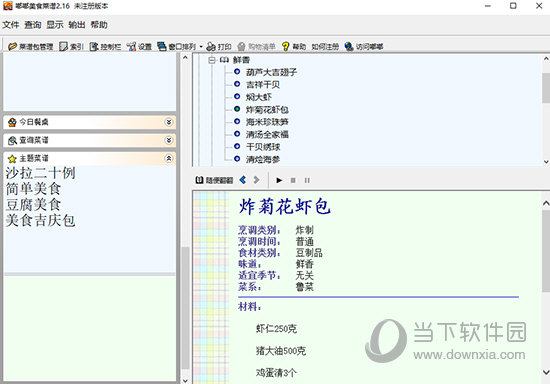Image resolution: width=550 pixels, height=384 pixels.
Task: Select 清汤全家福 in the recipe tree
Action: (267, 134)
